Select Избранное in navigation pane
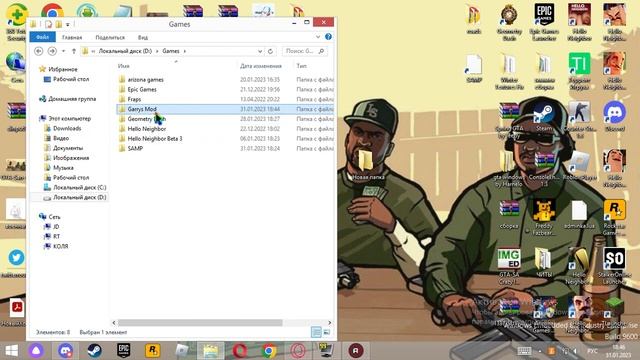Image resolution: width=640 pixels, height=360 pixels. pos(63,69)
